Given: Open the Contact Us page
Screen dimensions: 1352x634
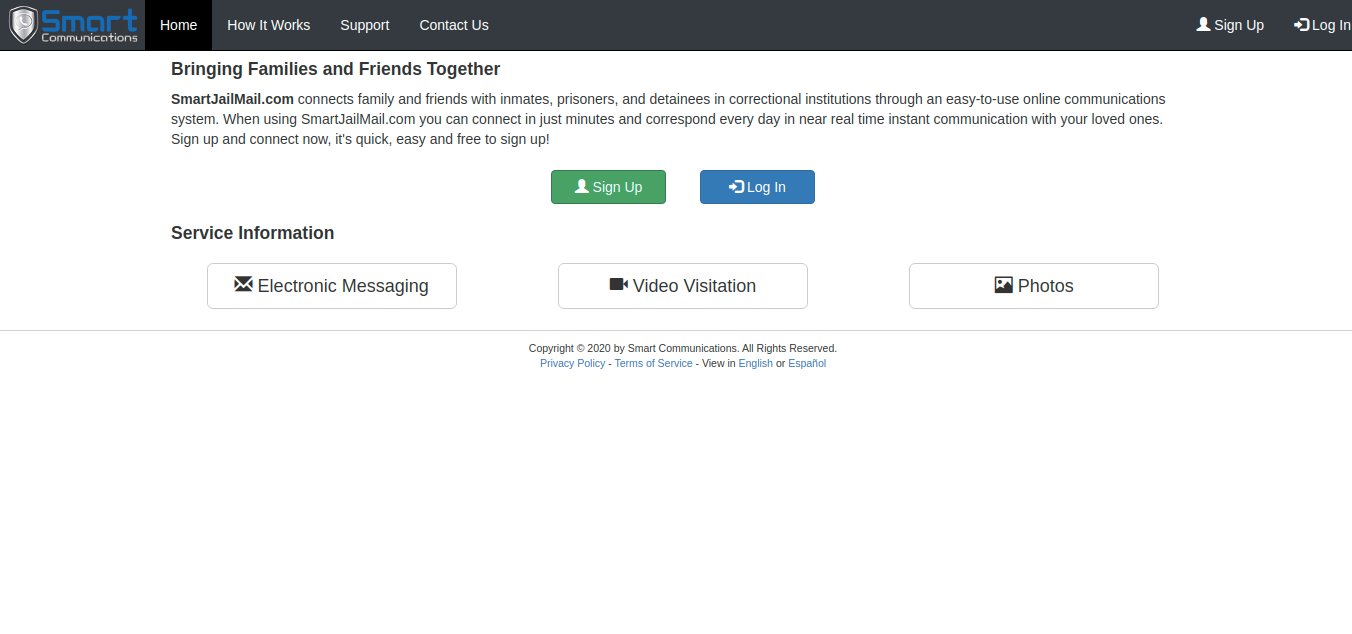Looking at the screenshot, I should [x=453, y=24].
